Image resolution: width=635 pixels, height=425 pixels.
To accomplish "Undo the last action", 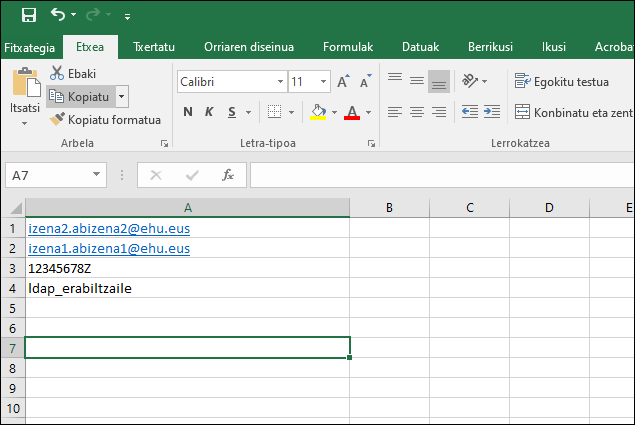I will 58,15.
